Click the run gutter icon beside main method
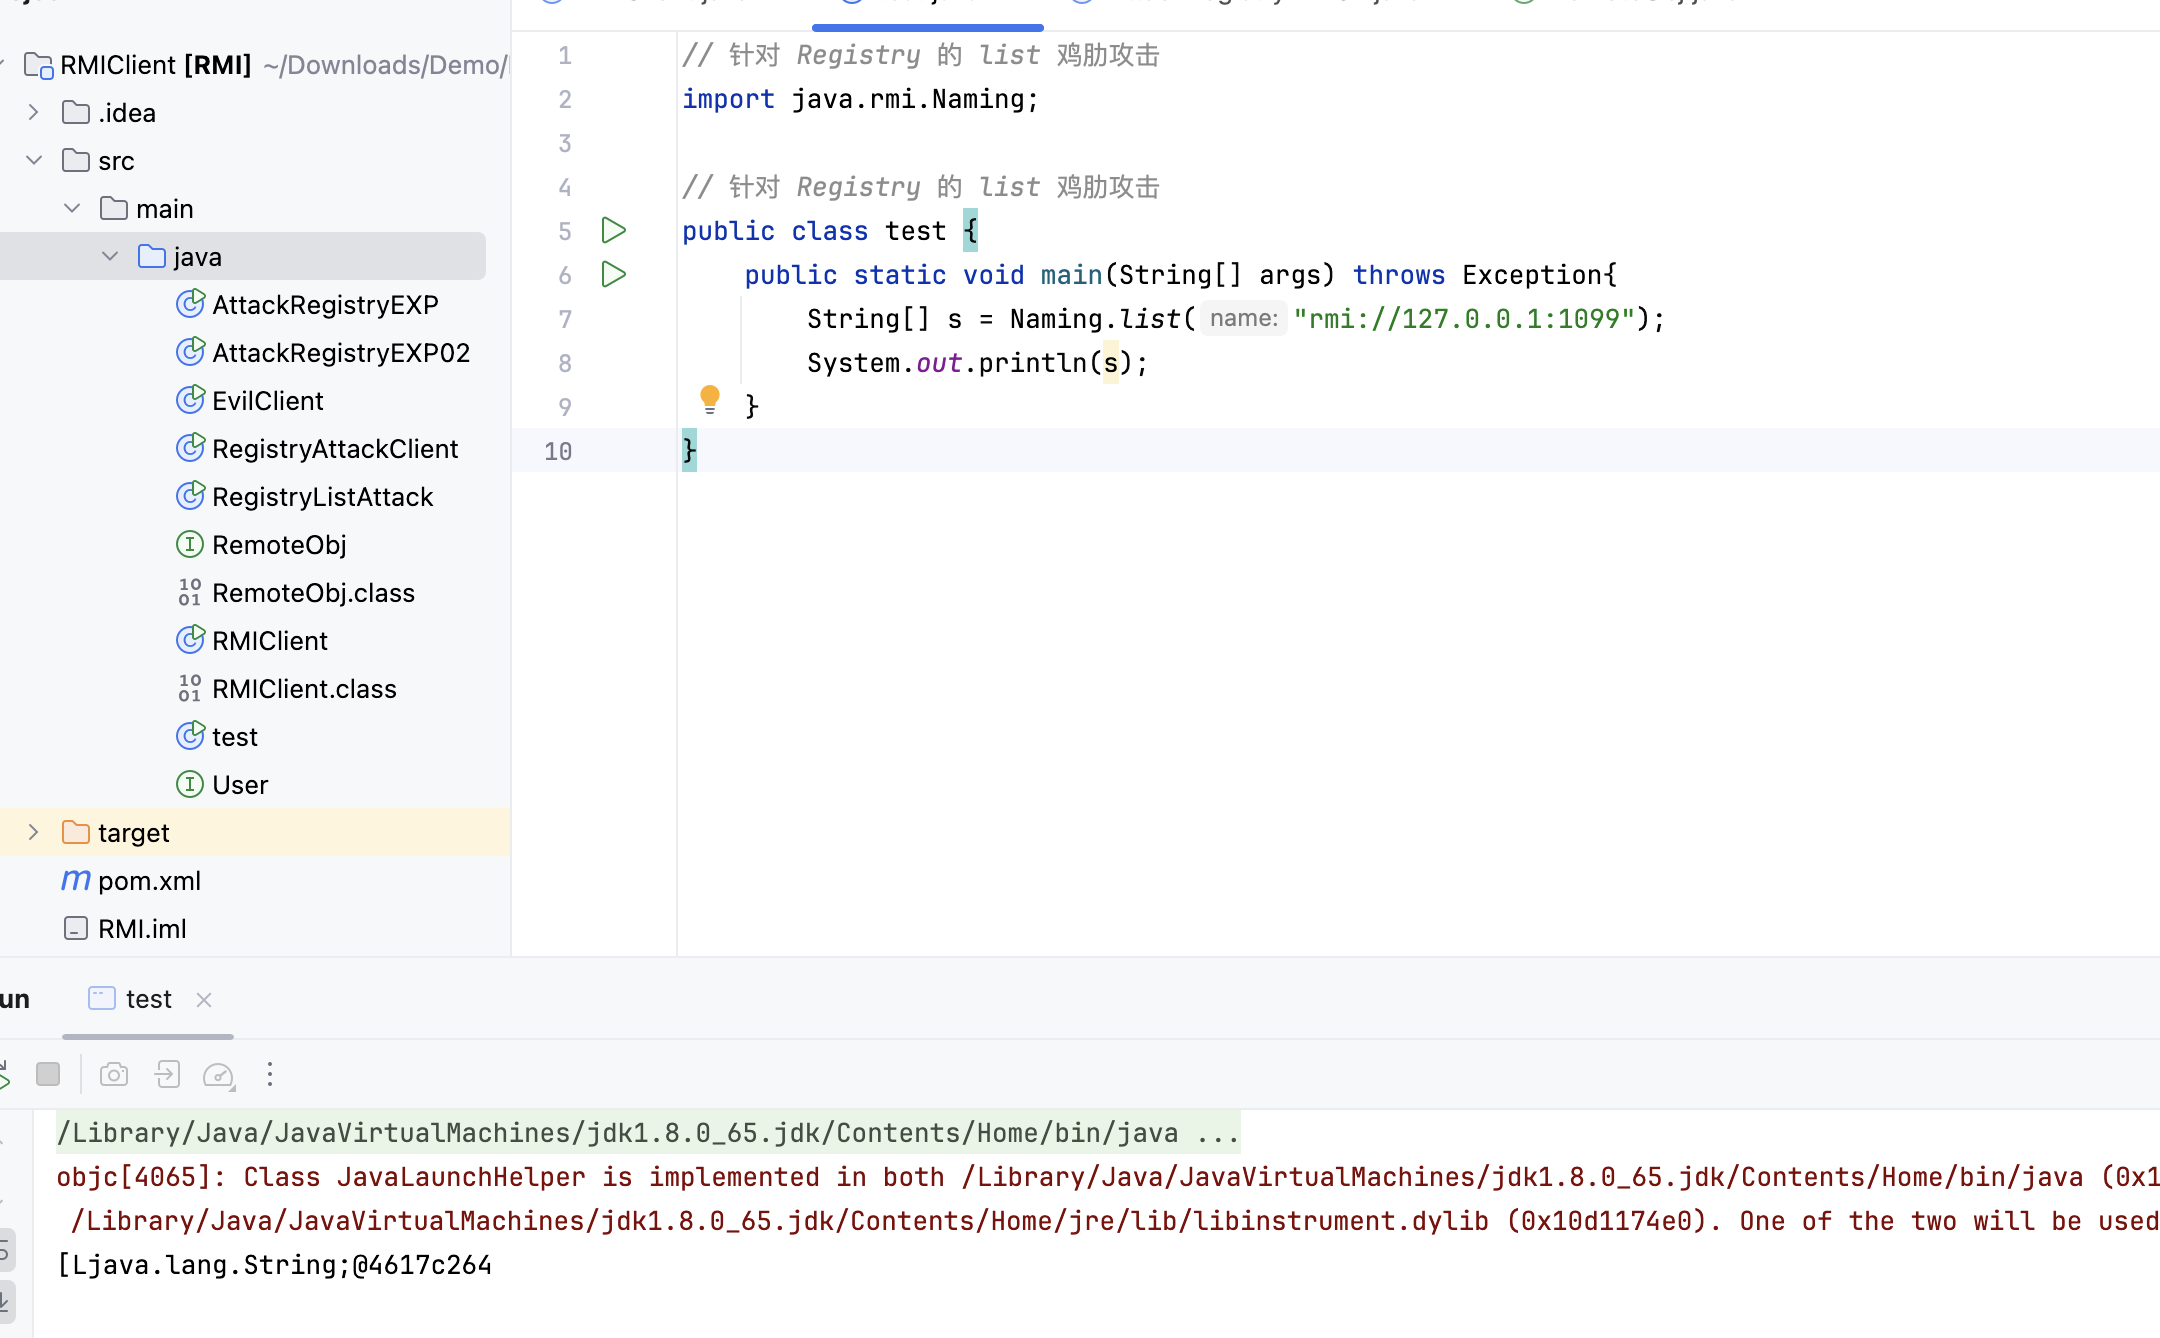The image size is (2160, 1338). click(613, 275)
